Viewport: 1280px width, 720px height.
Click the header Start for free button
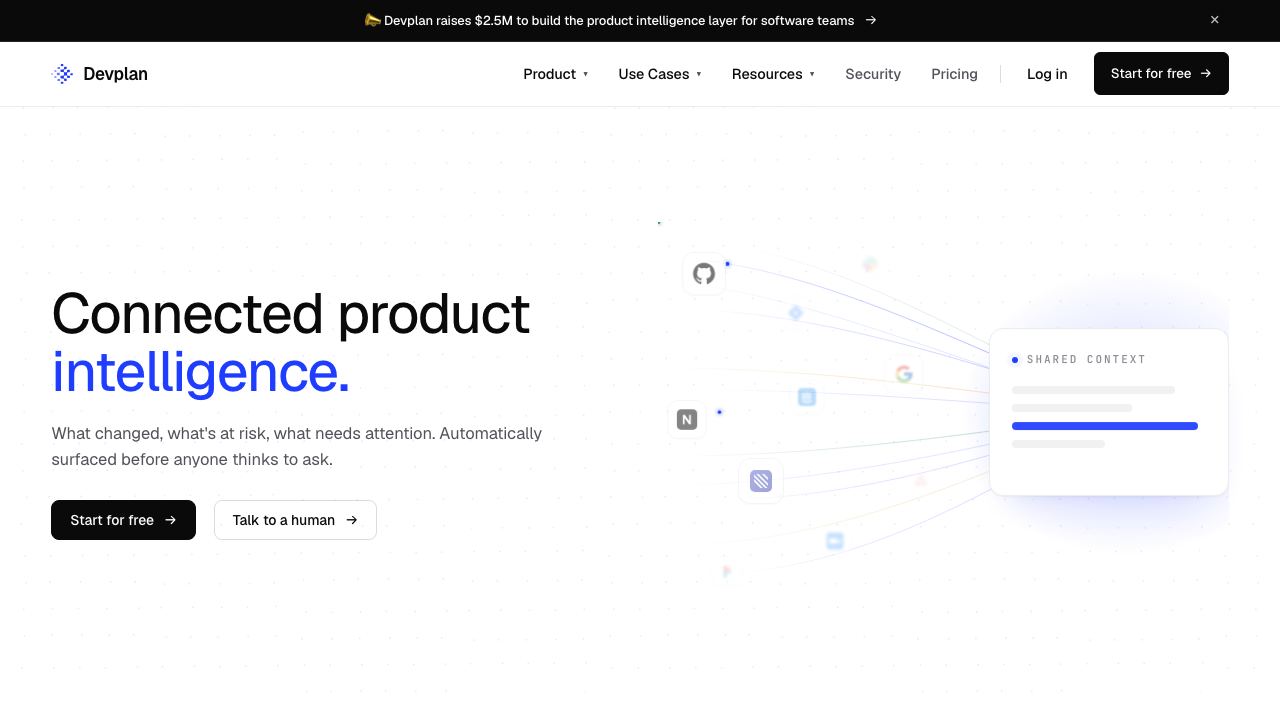tap(1161, 74)
